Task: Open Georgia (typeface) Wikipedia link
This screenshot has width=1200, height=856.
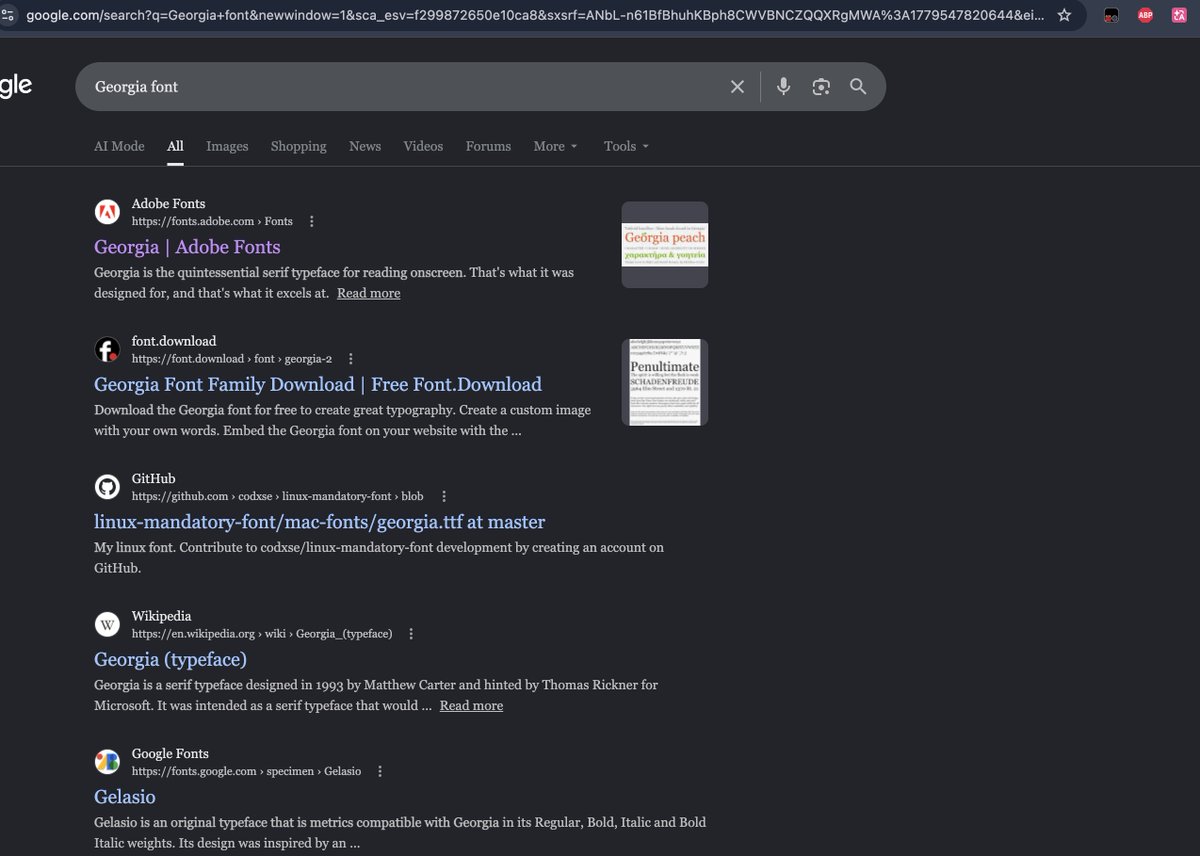Action: point(170,659)
